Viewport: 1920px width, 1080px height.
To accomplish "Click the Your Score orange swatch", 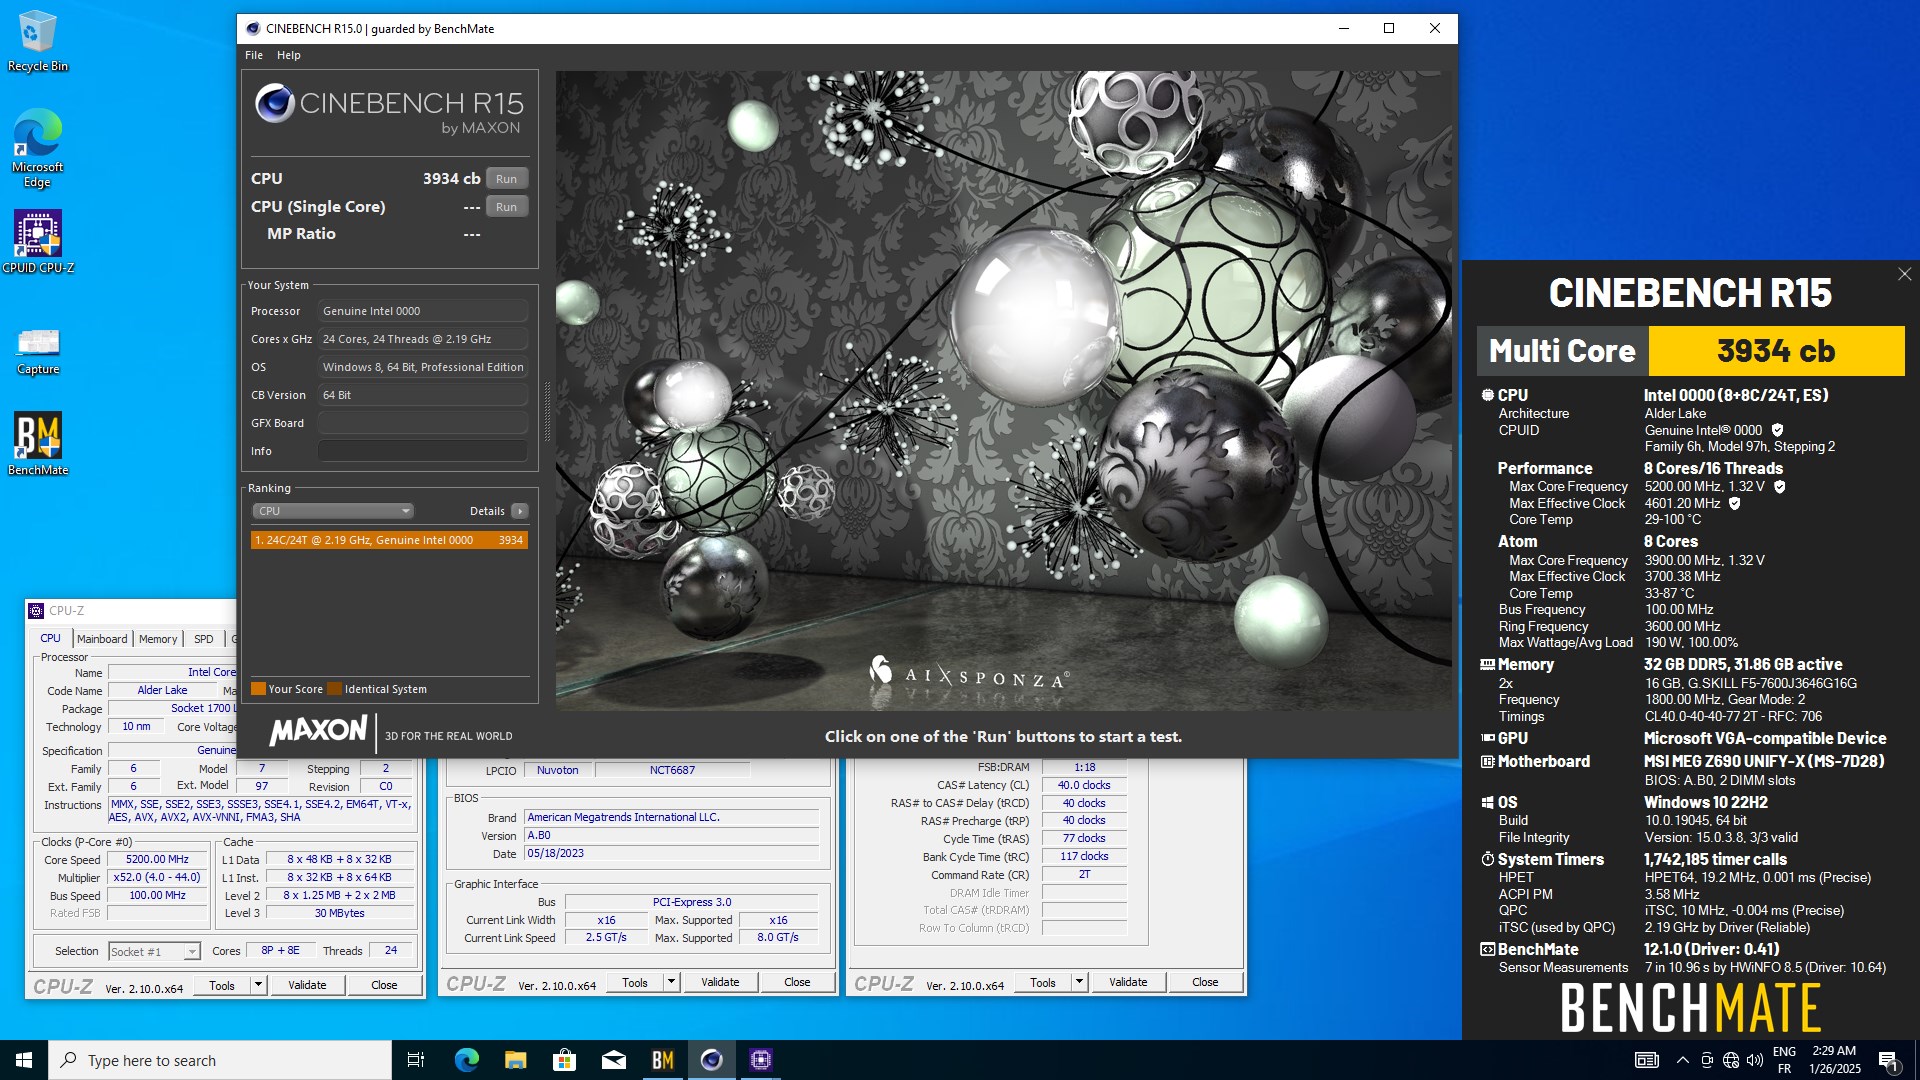I will pyautogui.click(x=258, y=689).
